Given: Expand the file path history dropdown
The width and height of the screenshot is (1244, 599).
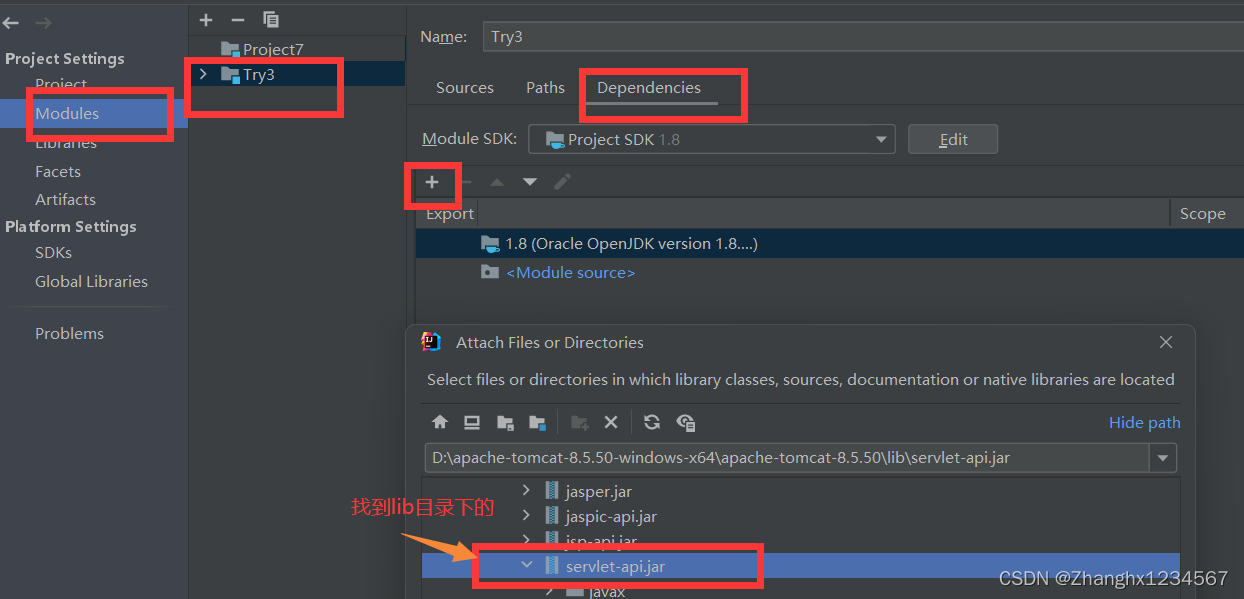Looking at the screenshot, I should click(1163, 457).
